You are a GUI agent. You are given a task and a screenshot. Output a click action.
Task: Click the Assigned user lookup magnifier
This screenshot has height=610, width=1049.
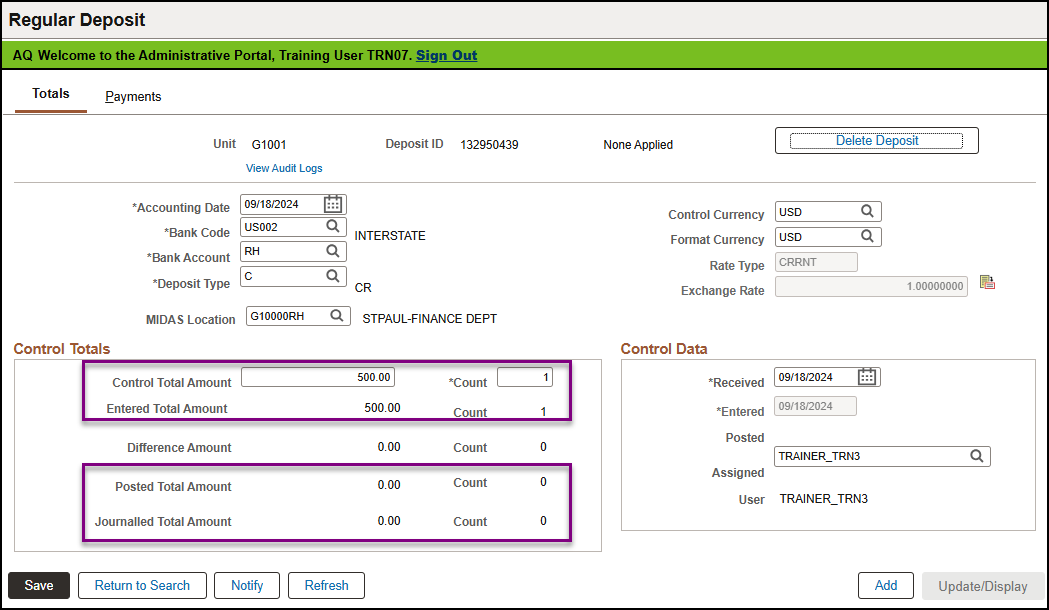pyautogui.click(x=976, y=456)
